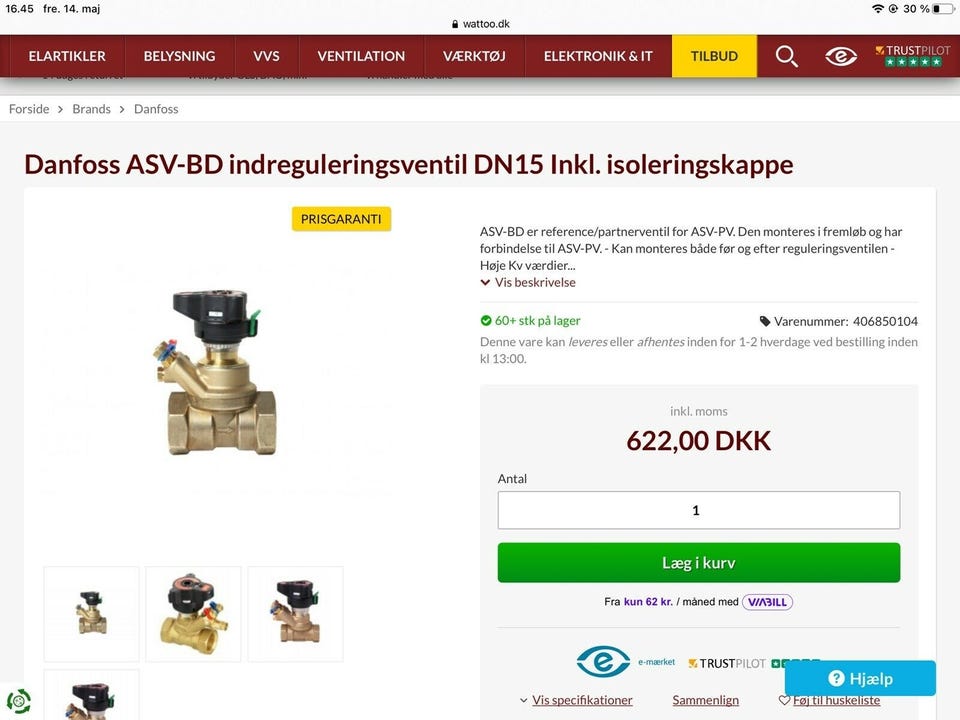Select the third valve thumbnail image

click(x=296, y=614)
